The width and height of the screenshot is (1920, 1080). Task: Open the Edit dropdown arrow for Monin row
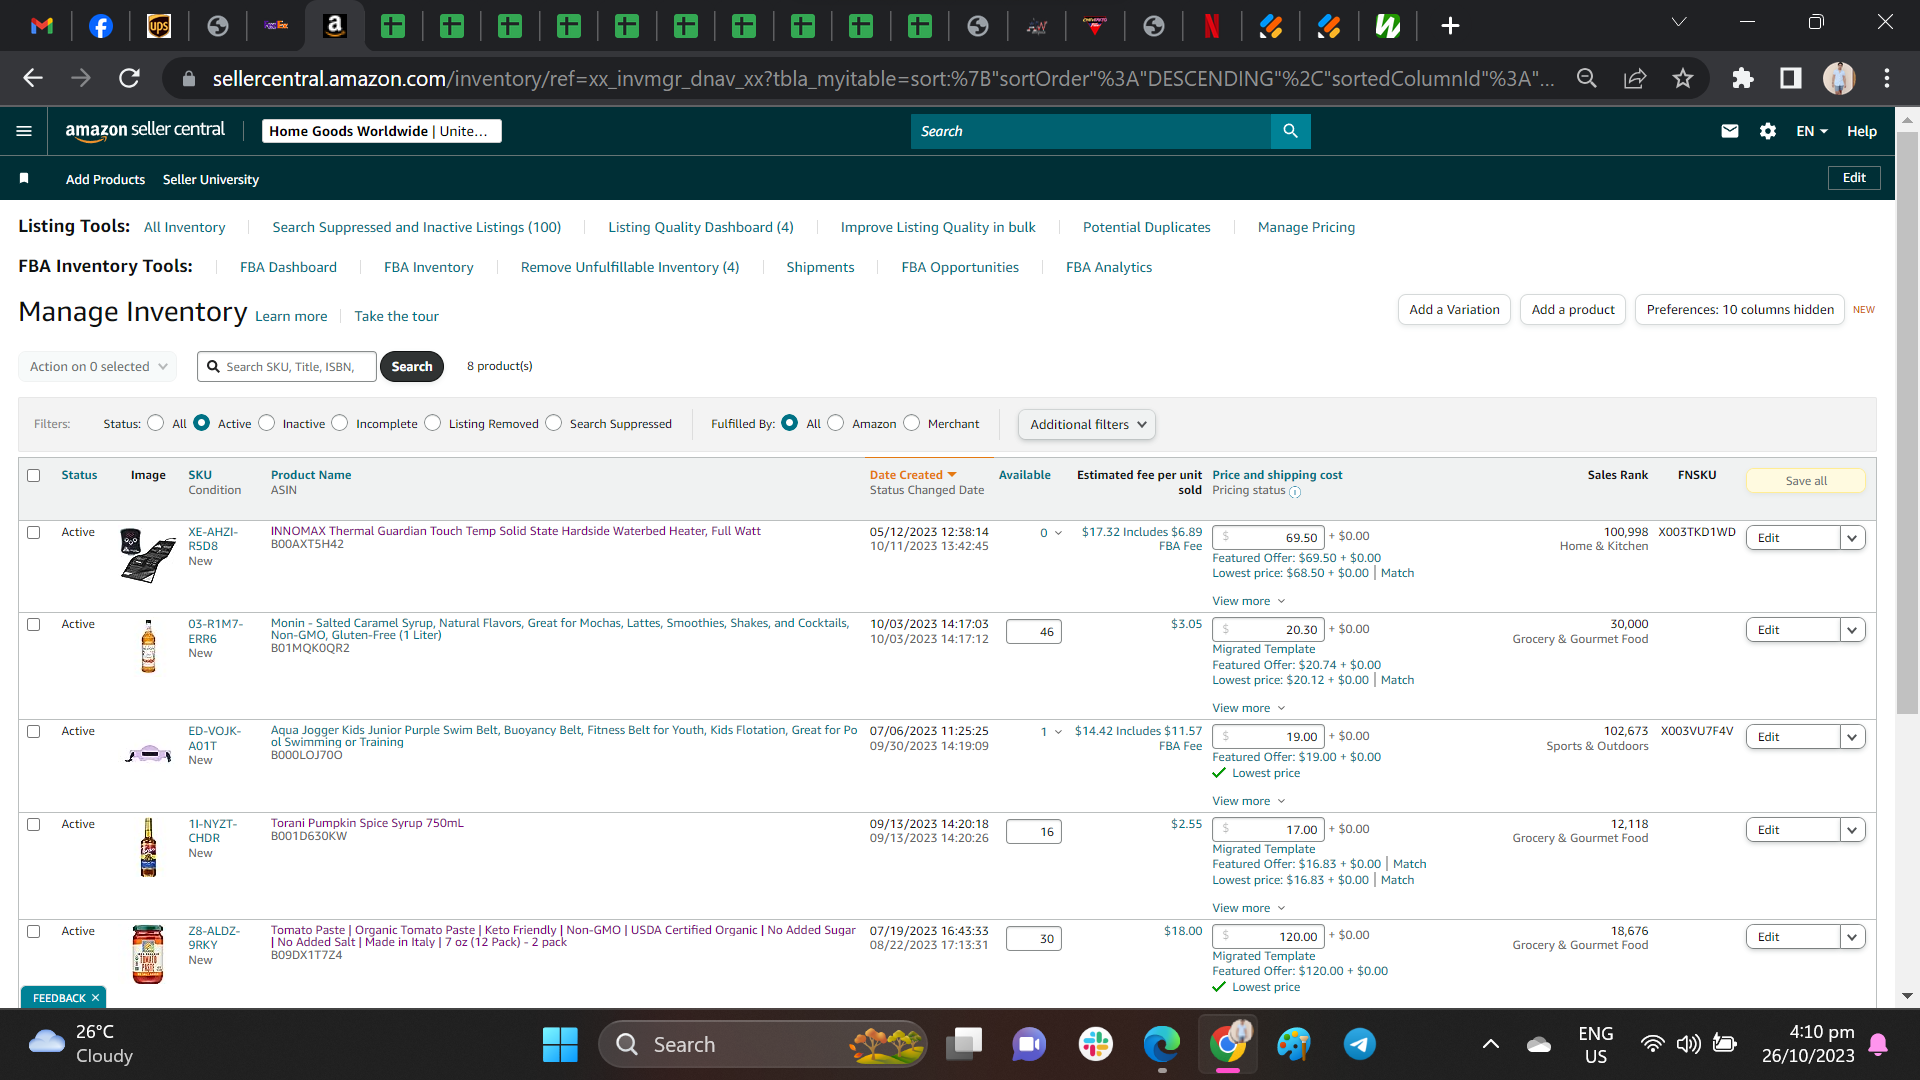(x=1852, y=630)
